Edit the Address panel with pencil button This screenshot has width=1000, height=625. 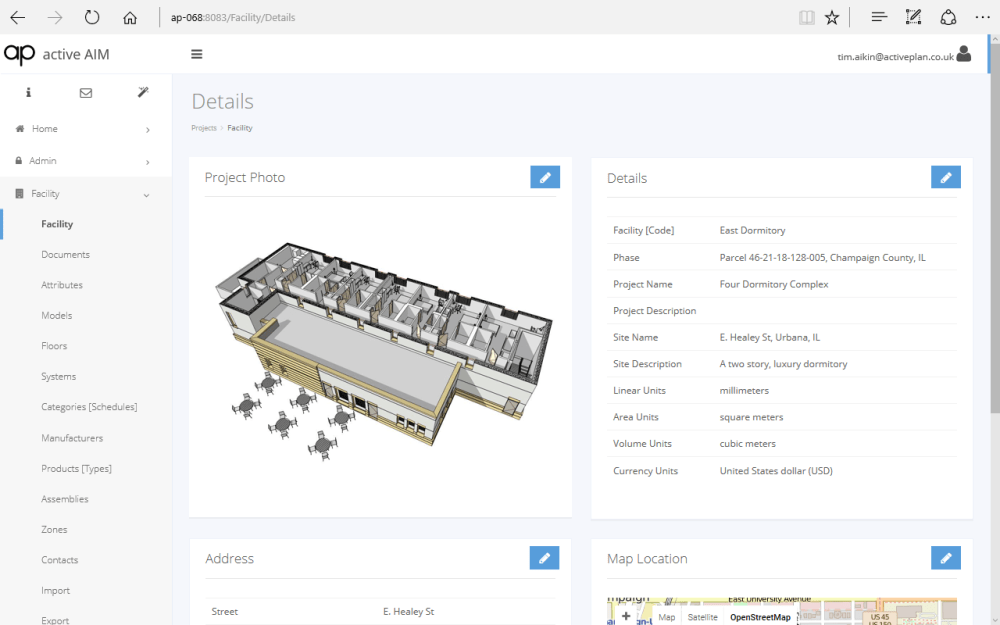point(544,558)
